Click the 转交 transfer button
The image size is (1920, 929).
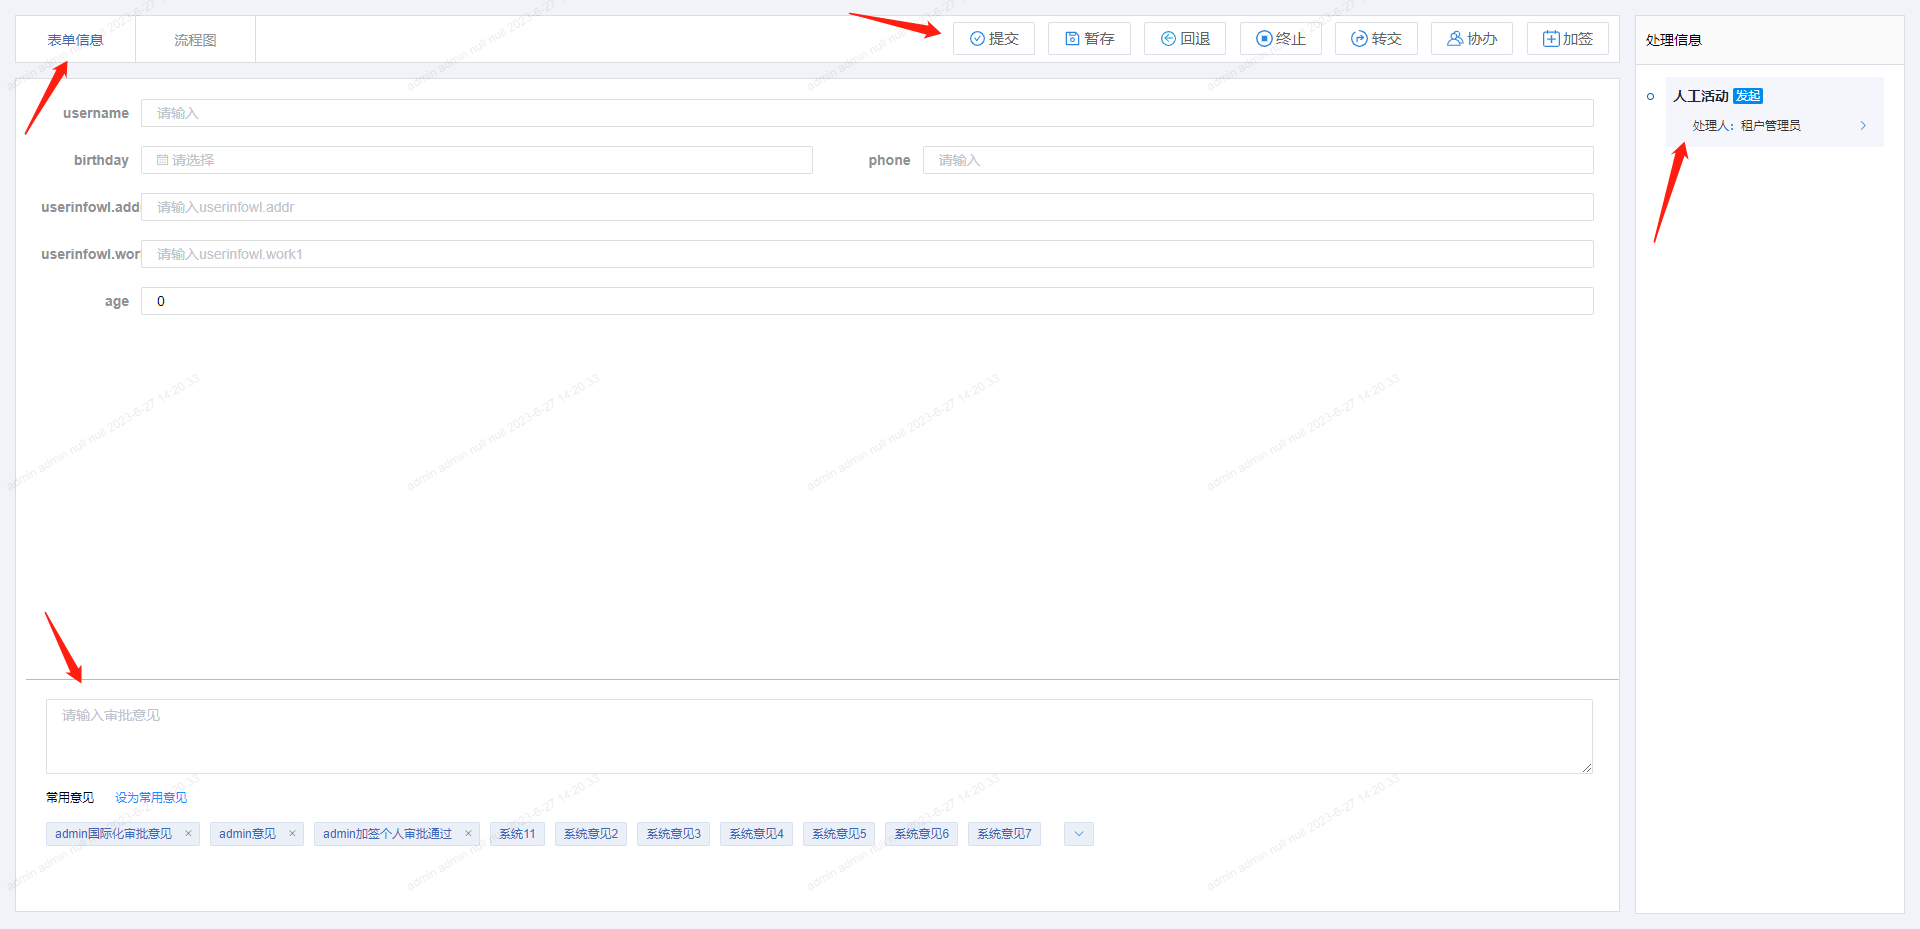[1376, 39]
